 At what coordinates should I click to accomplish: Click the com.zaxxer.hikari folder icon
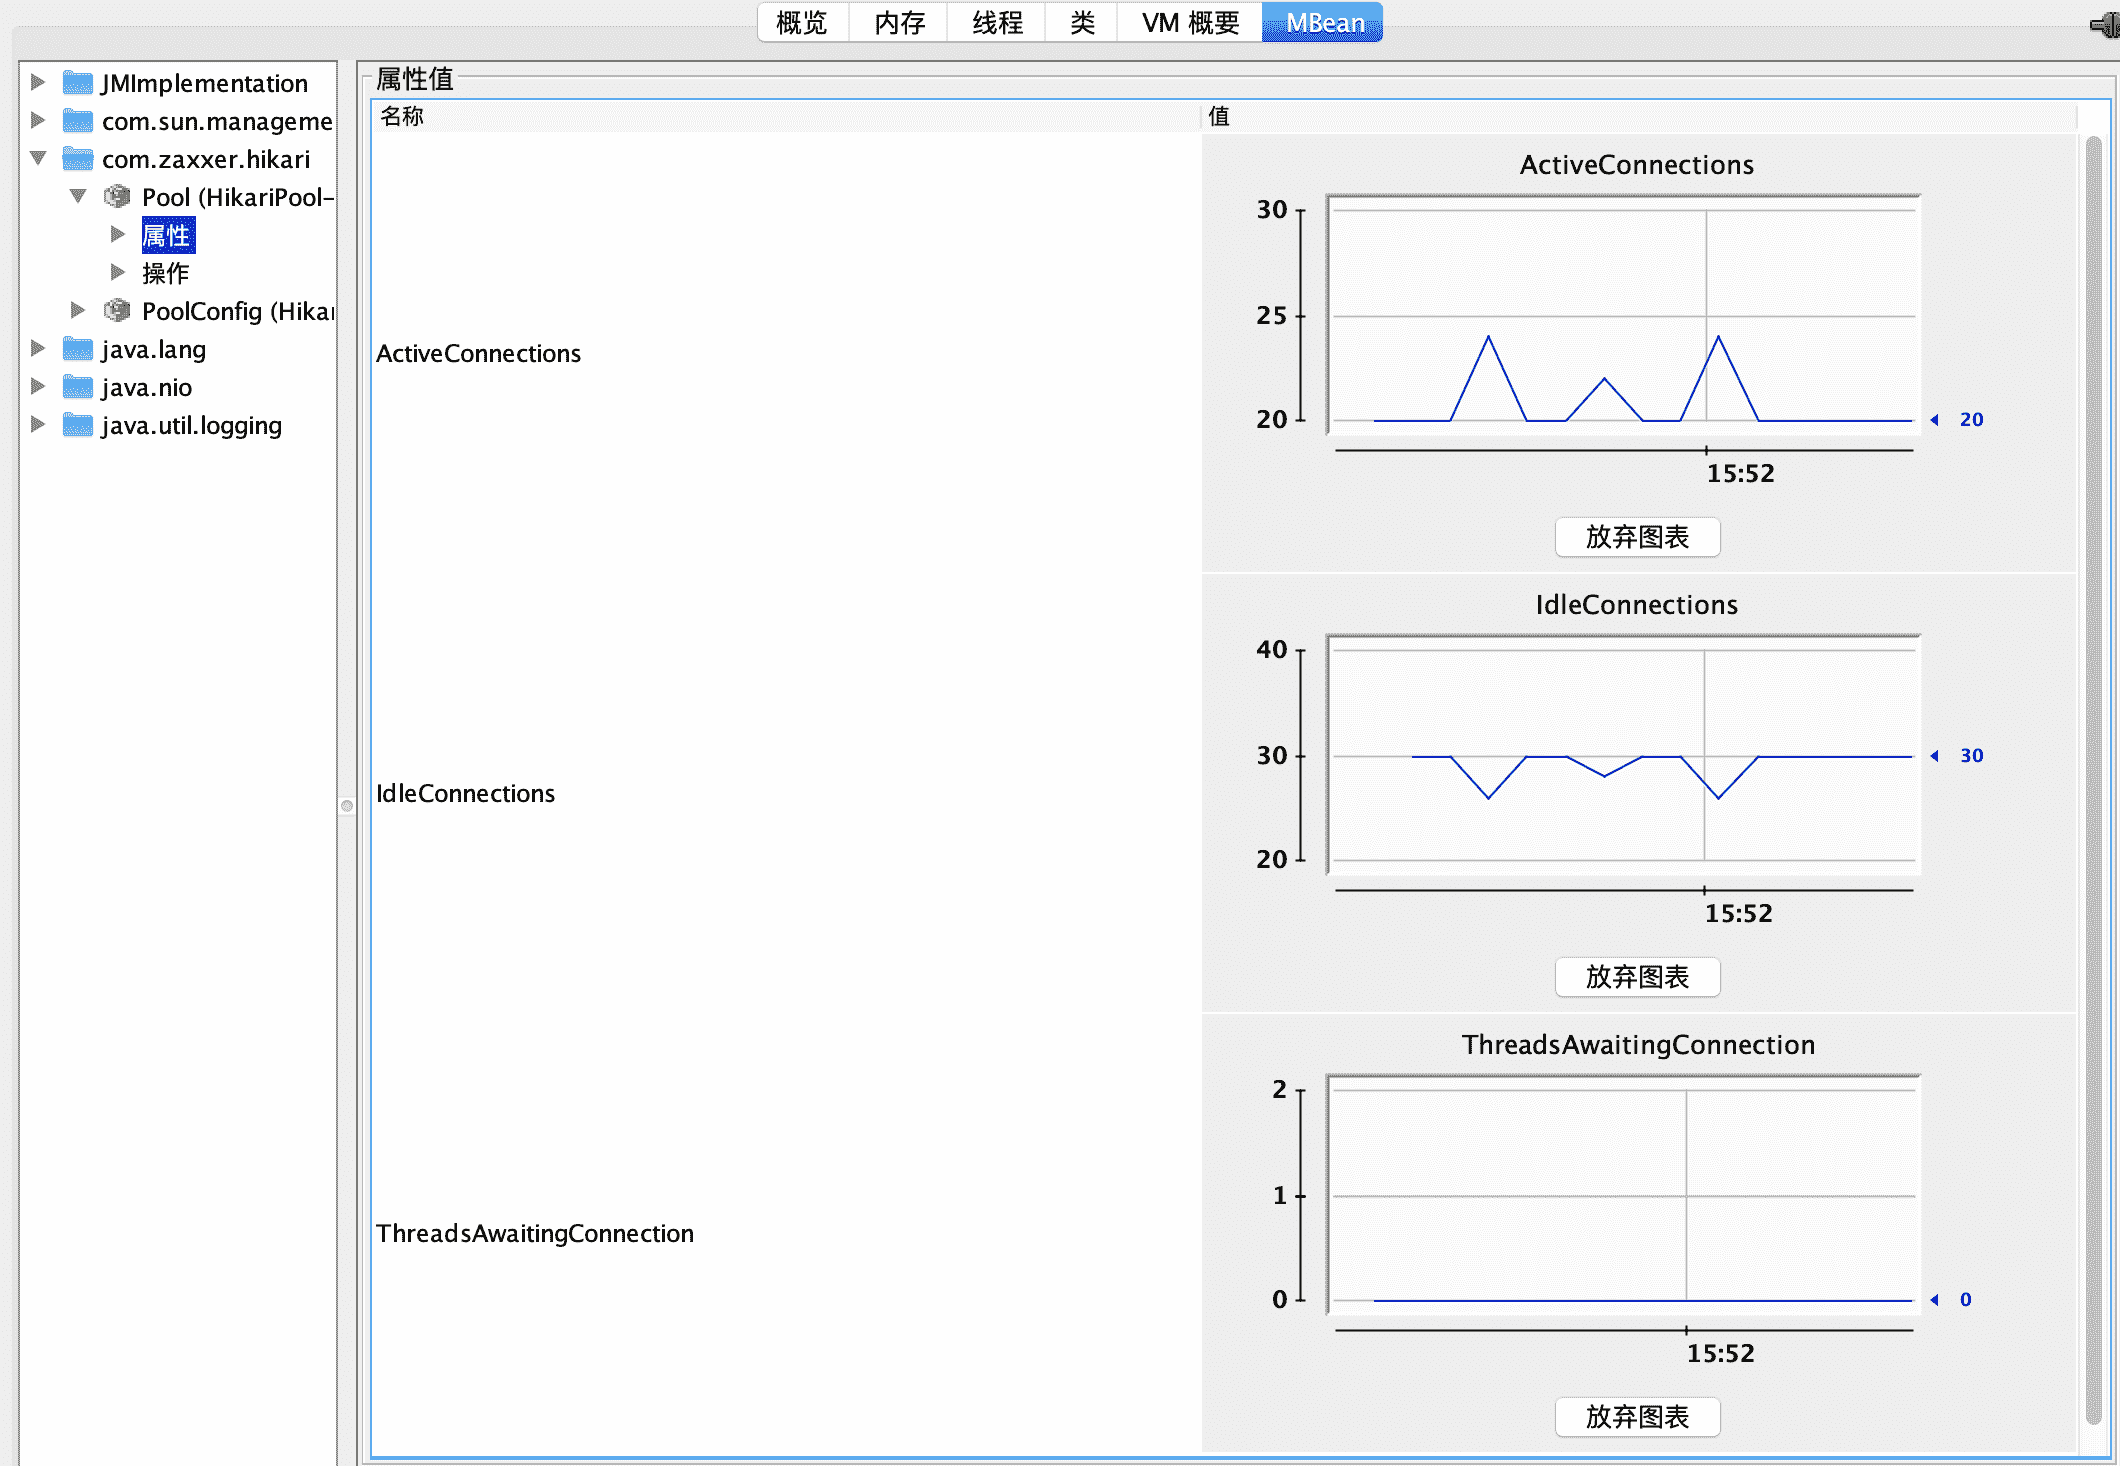78,159
